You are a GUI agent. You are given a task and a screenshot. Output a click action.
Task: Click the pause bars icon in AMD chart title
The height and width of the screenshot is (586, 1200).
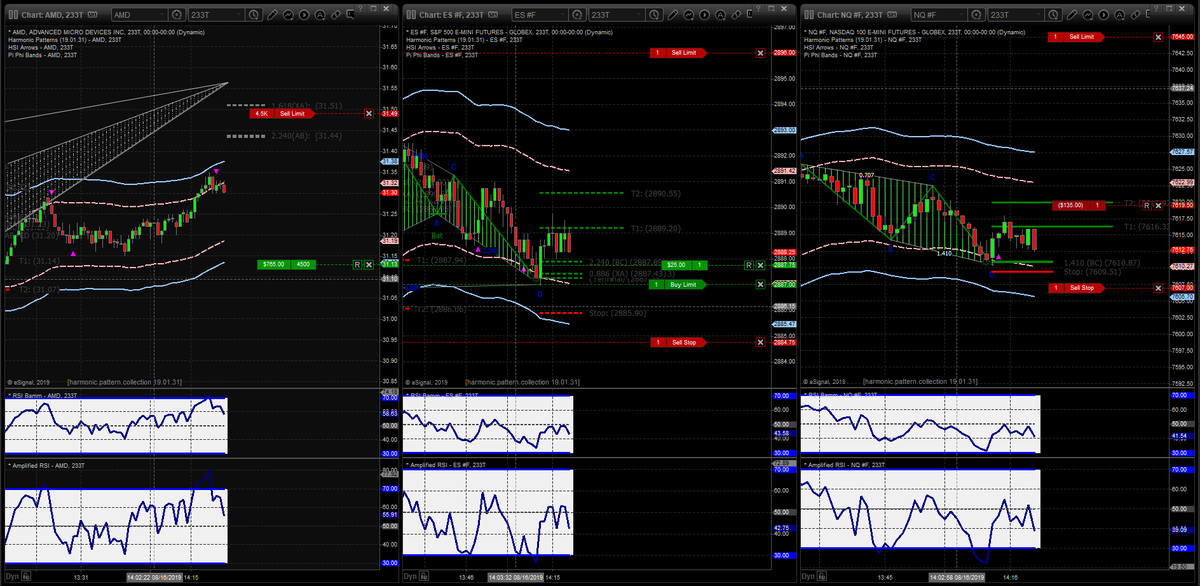click(13, 15)
